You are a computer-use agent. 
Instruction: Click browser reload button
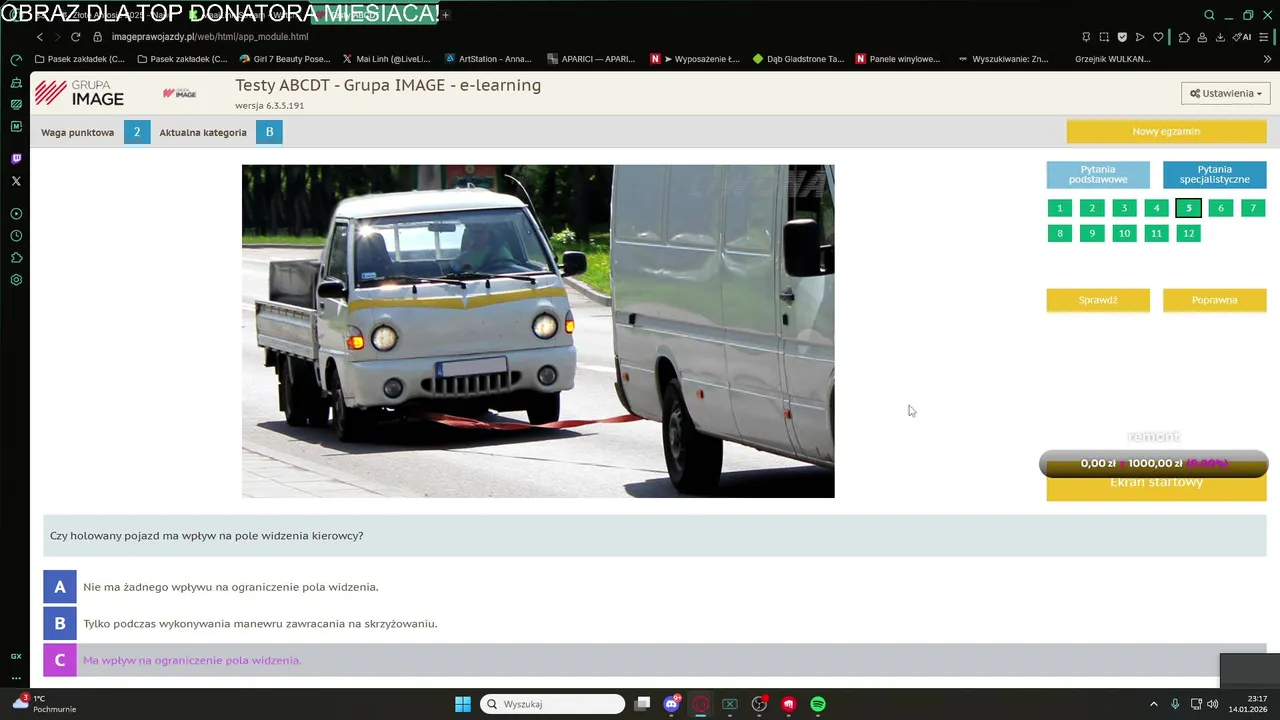pos(75,37)
